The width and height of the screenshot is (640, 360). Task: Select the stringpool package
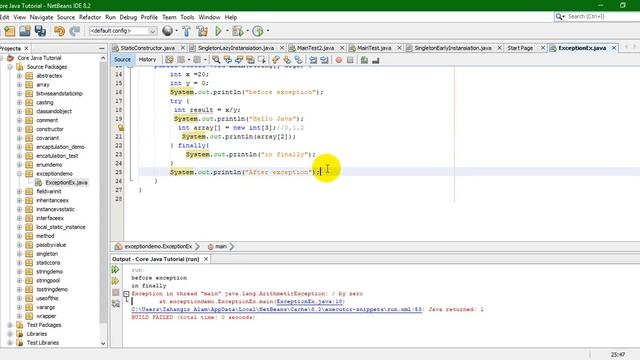[x=48, y=281]
